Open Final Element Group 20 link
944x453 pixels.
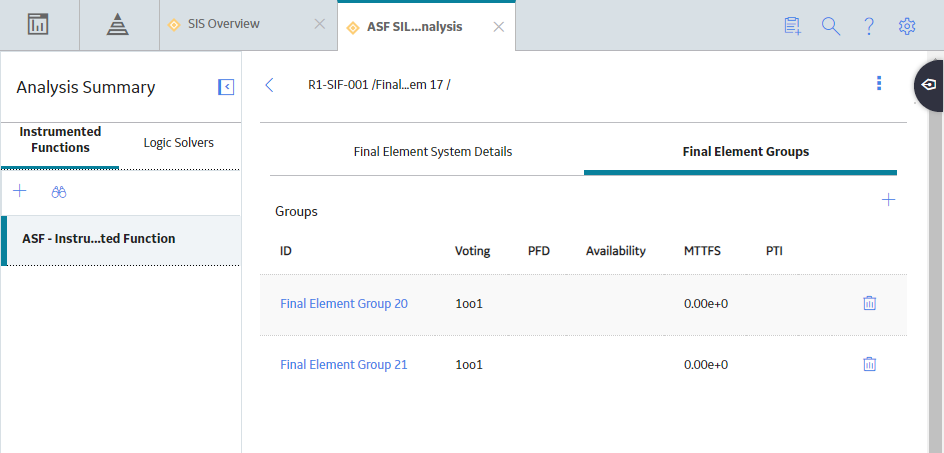(x=344, y=304)
